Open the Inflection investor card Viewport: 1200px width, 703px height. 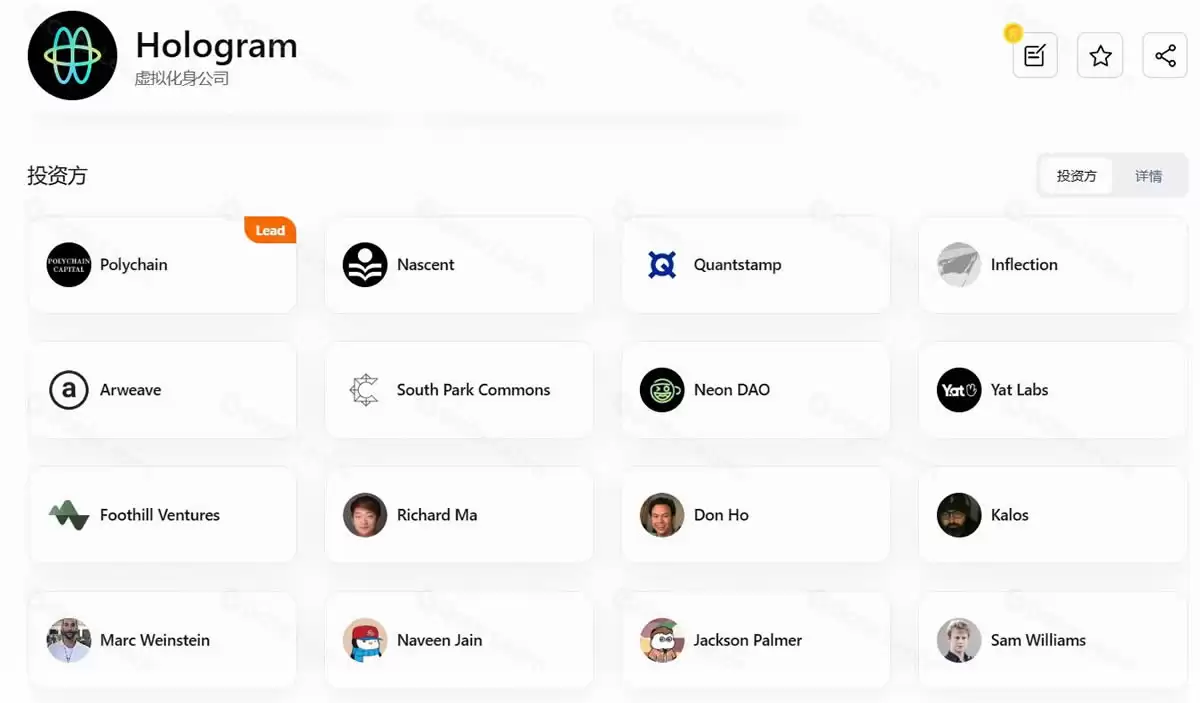1052,265
